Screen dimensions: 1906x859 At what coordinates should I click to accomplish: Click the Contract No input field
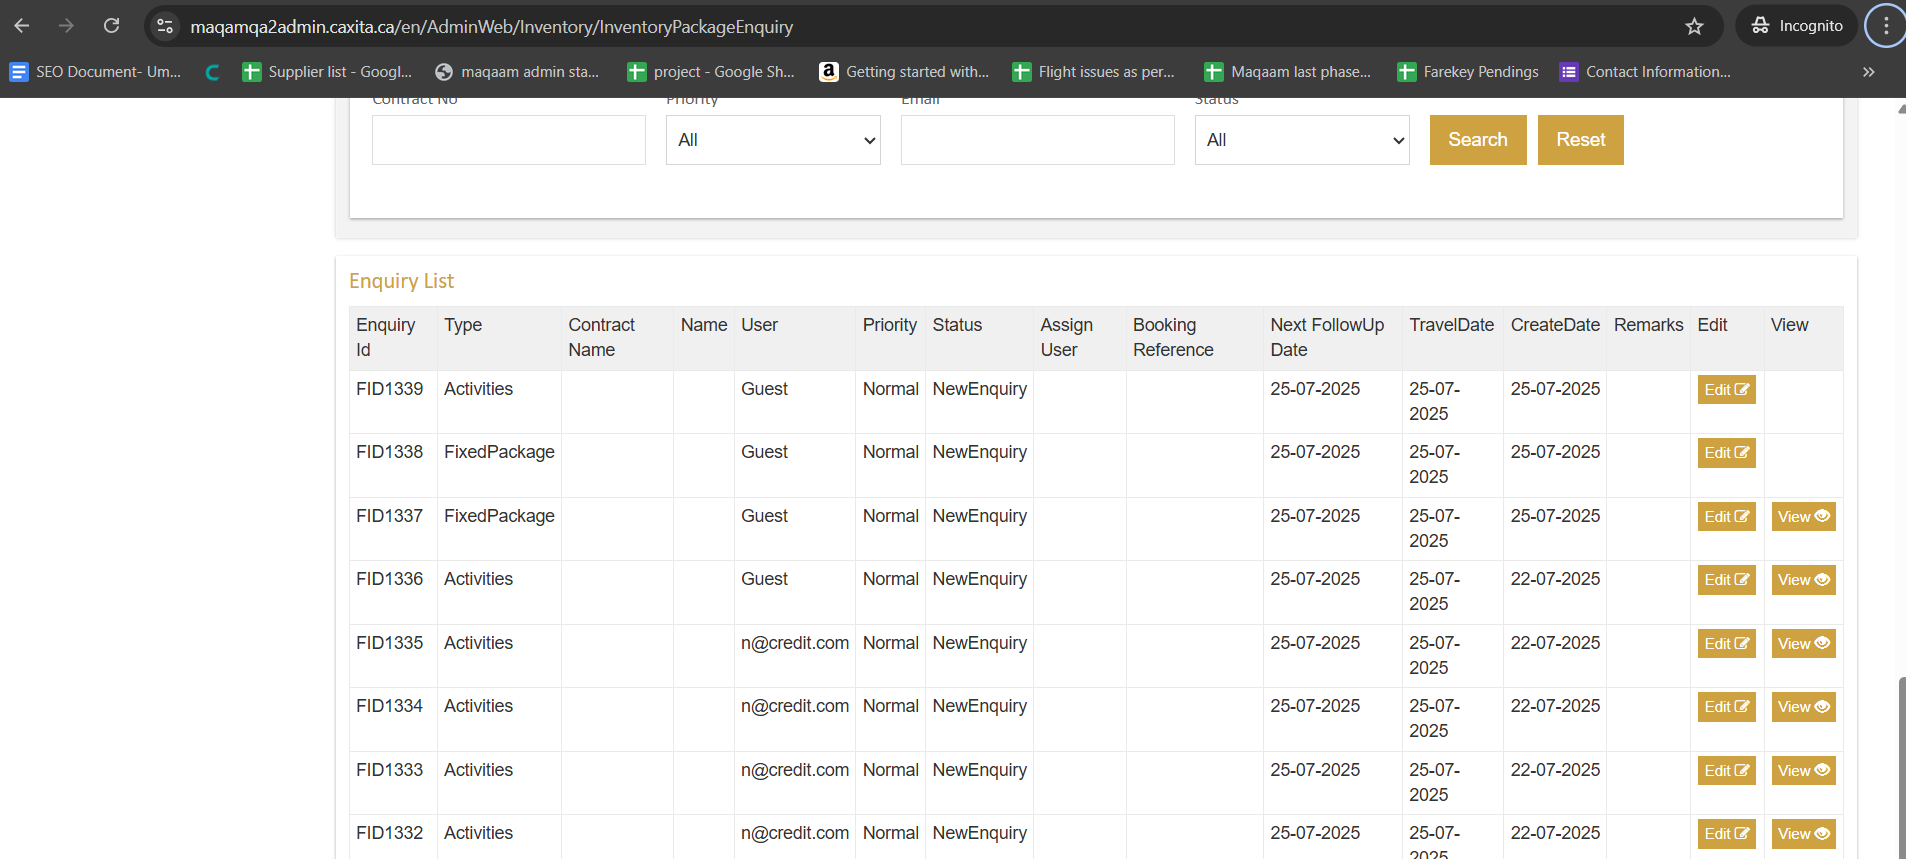pos(508,140)
